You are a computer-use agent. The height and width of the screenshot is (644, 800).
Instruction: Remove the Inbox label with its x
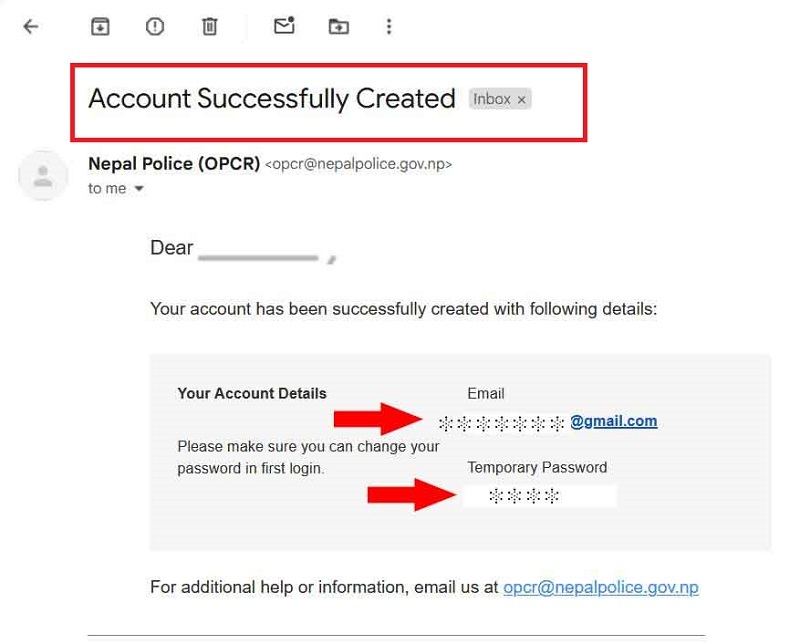point(521,100)
